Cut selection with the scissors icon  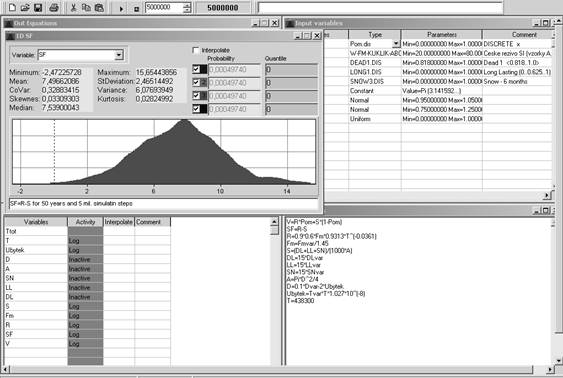coord(73,8)
